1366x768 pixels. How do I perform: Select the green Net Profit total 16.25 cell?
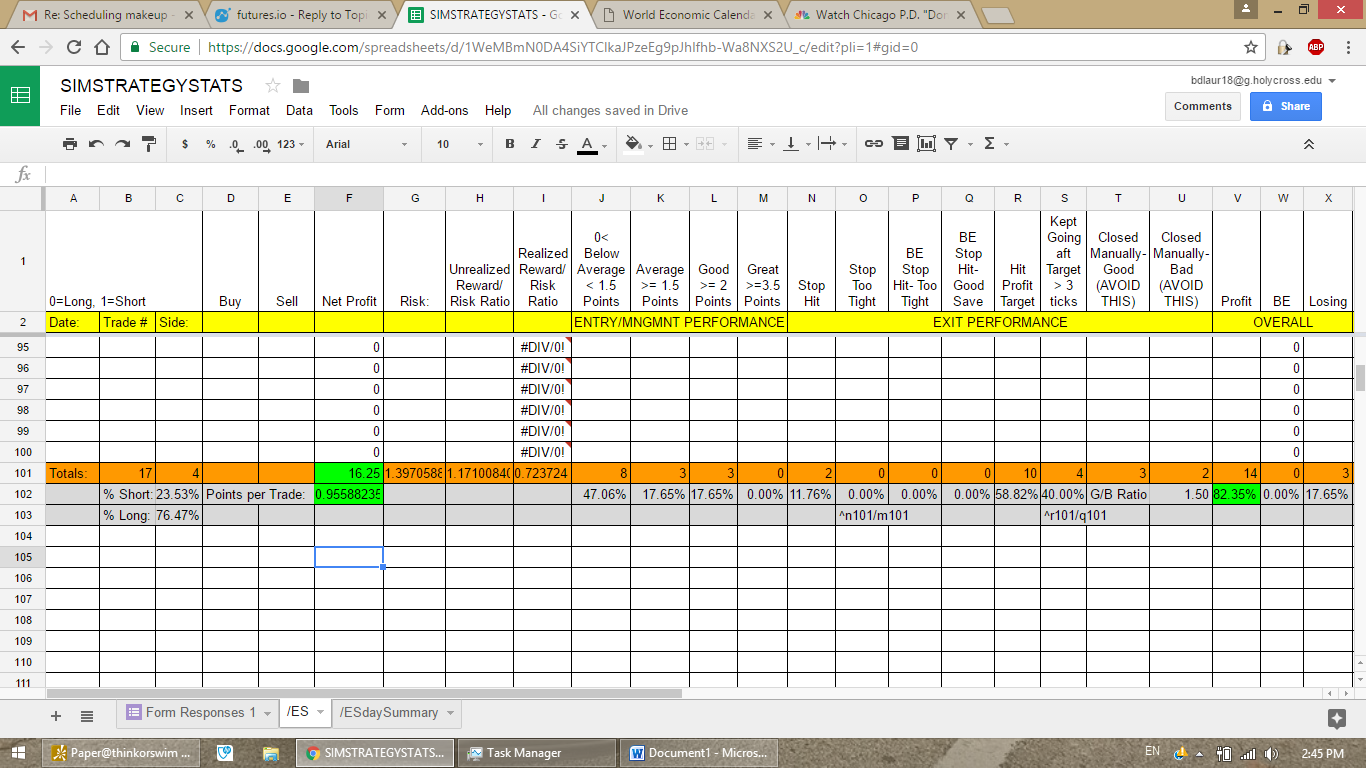[x=349, y=473]
